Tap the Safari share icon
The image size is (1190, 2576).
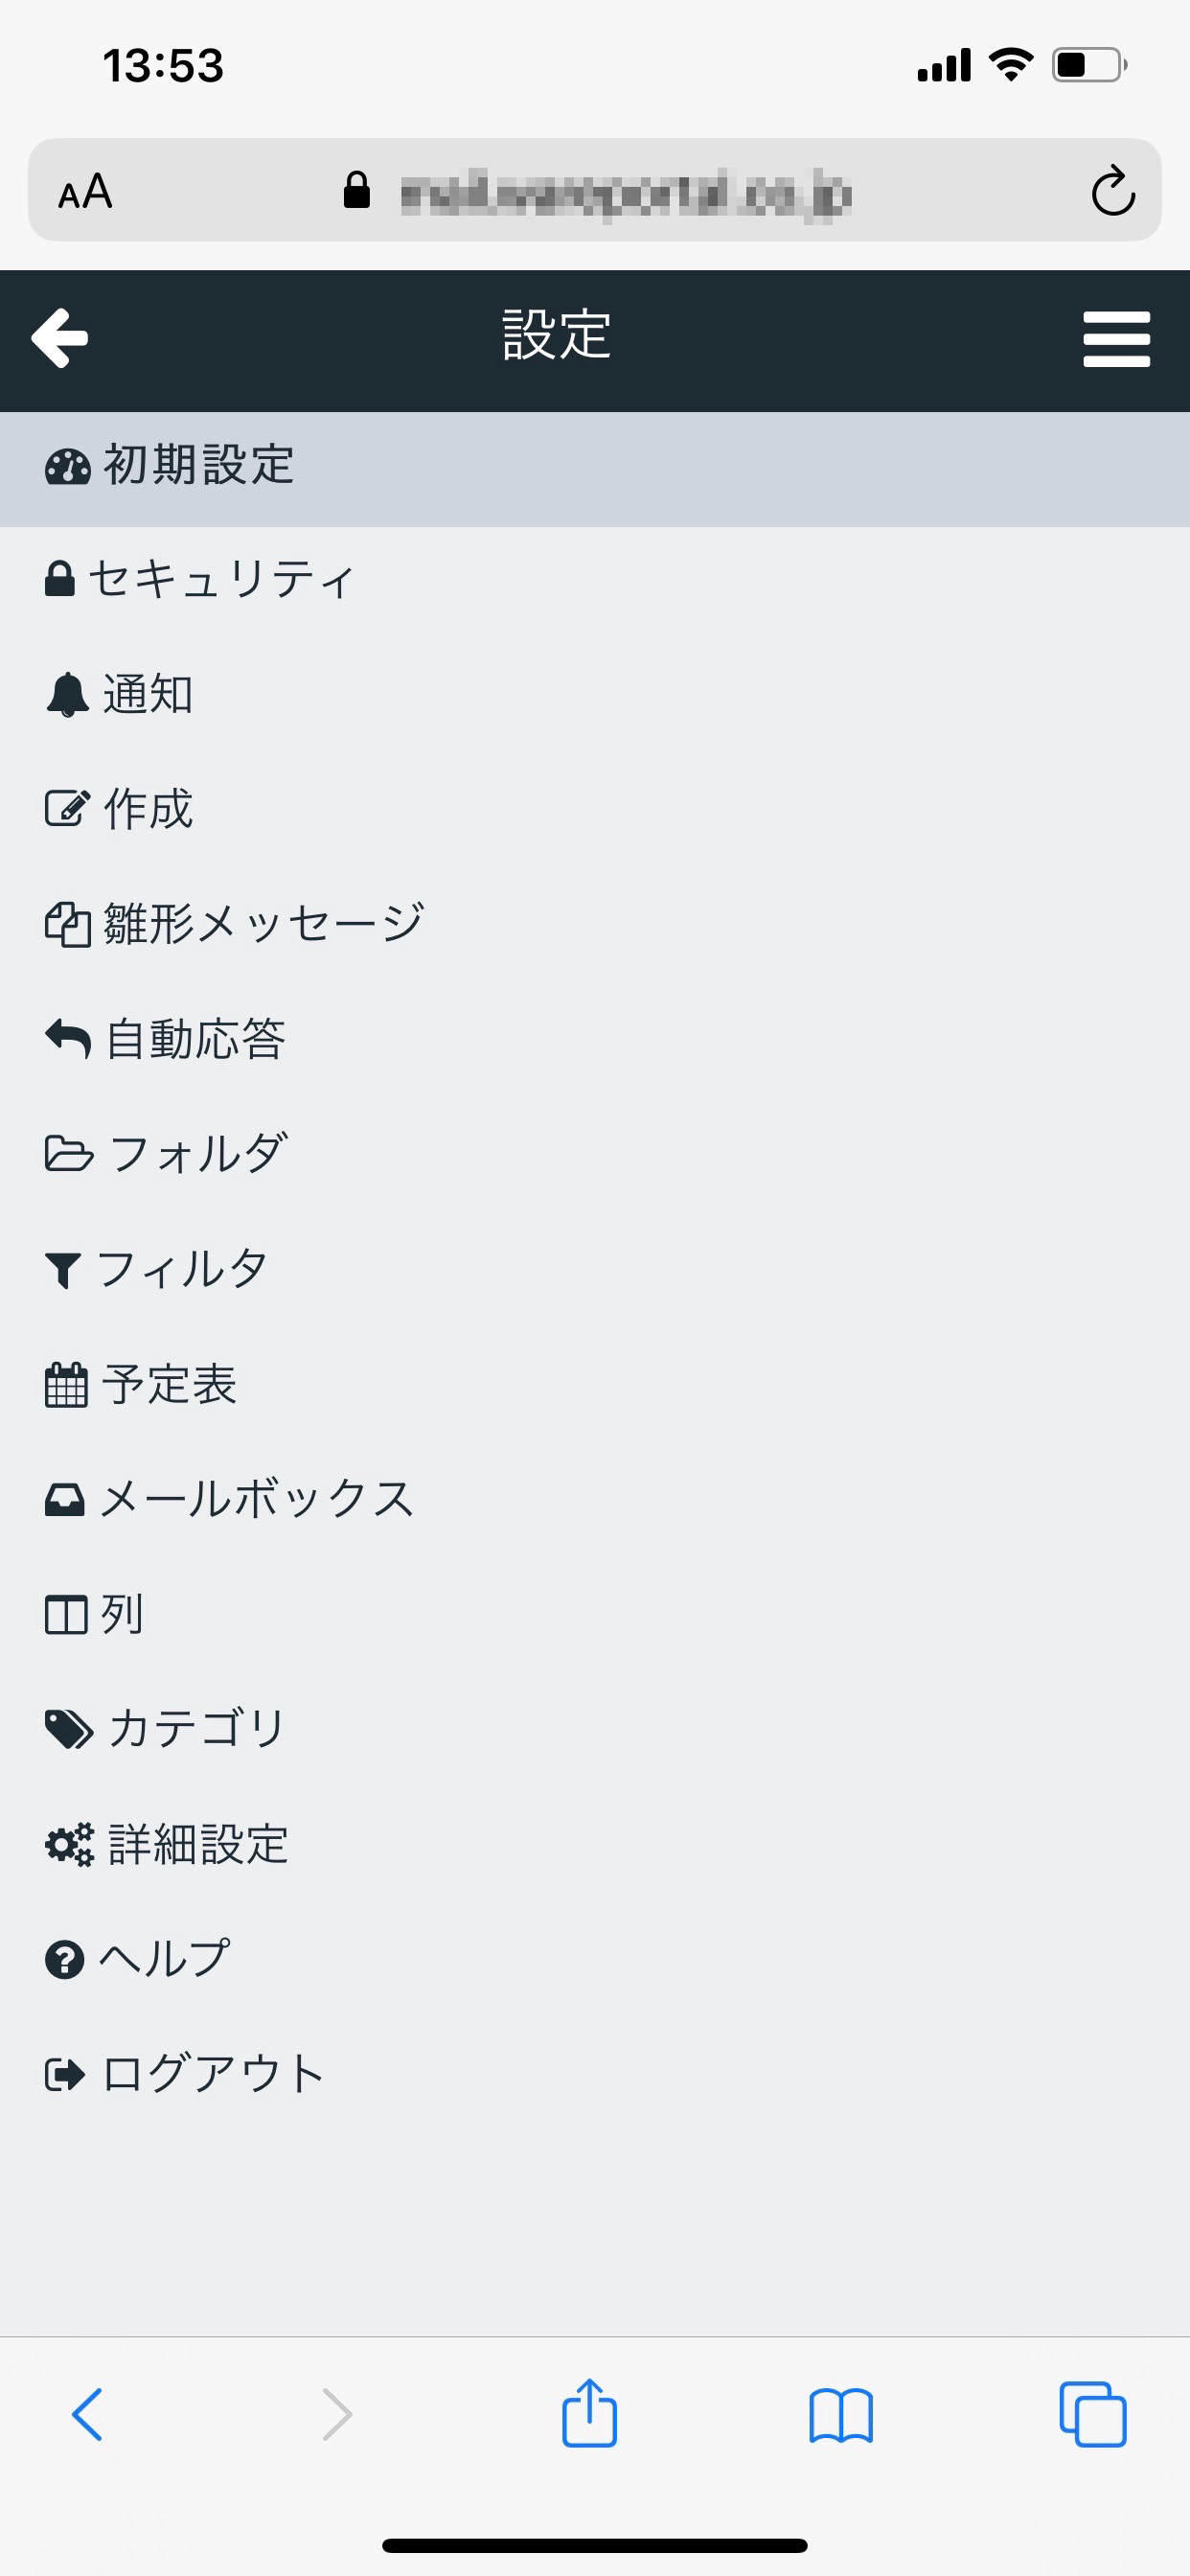pos(589,2414)
